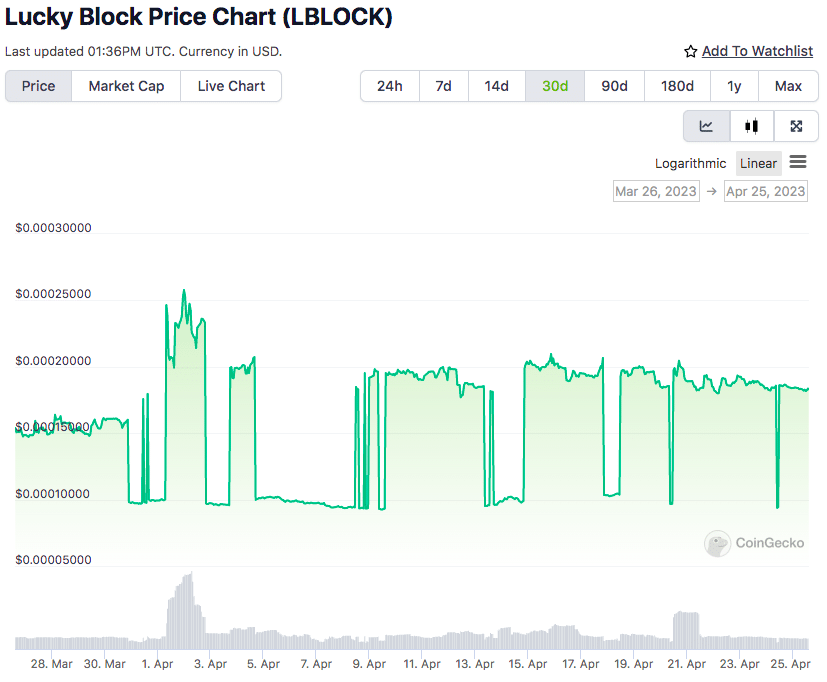The image size is (827, 682).
Task: Toggle Logarithmic scale
Action: click(690, 164)
